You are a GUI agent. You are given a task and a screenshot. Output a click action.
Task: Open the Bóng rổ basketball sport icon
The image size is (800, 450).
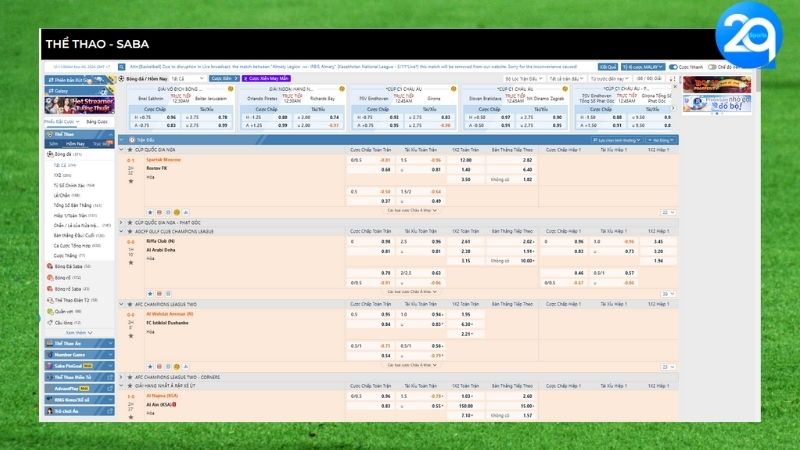point(50,278)
